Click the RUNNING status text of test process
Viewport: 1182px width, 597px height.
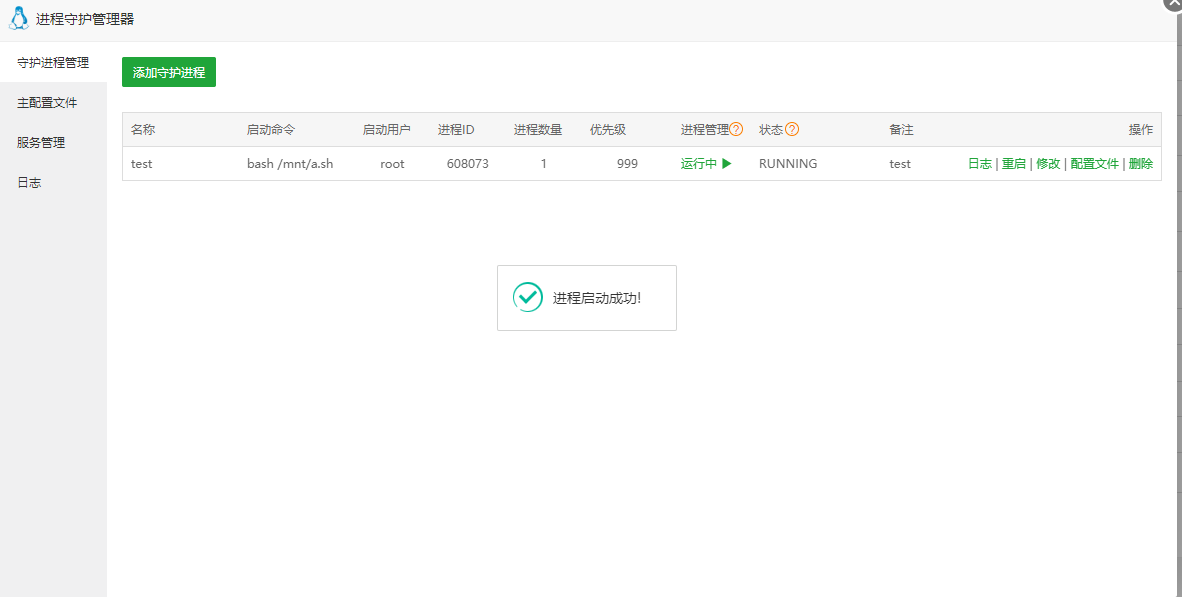coord(786,163)
